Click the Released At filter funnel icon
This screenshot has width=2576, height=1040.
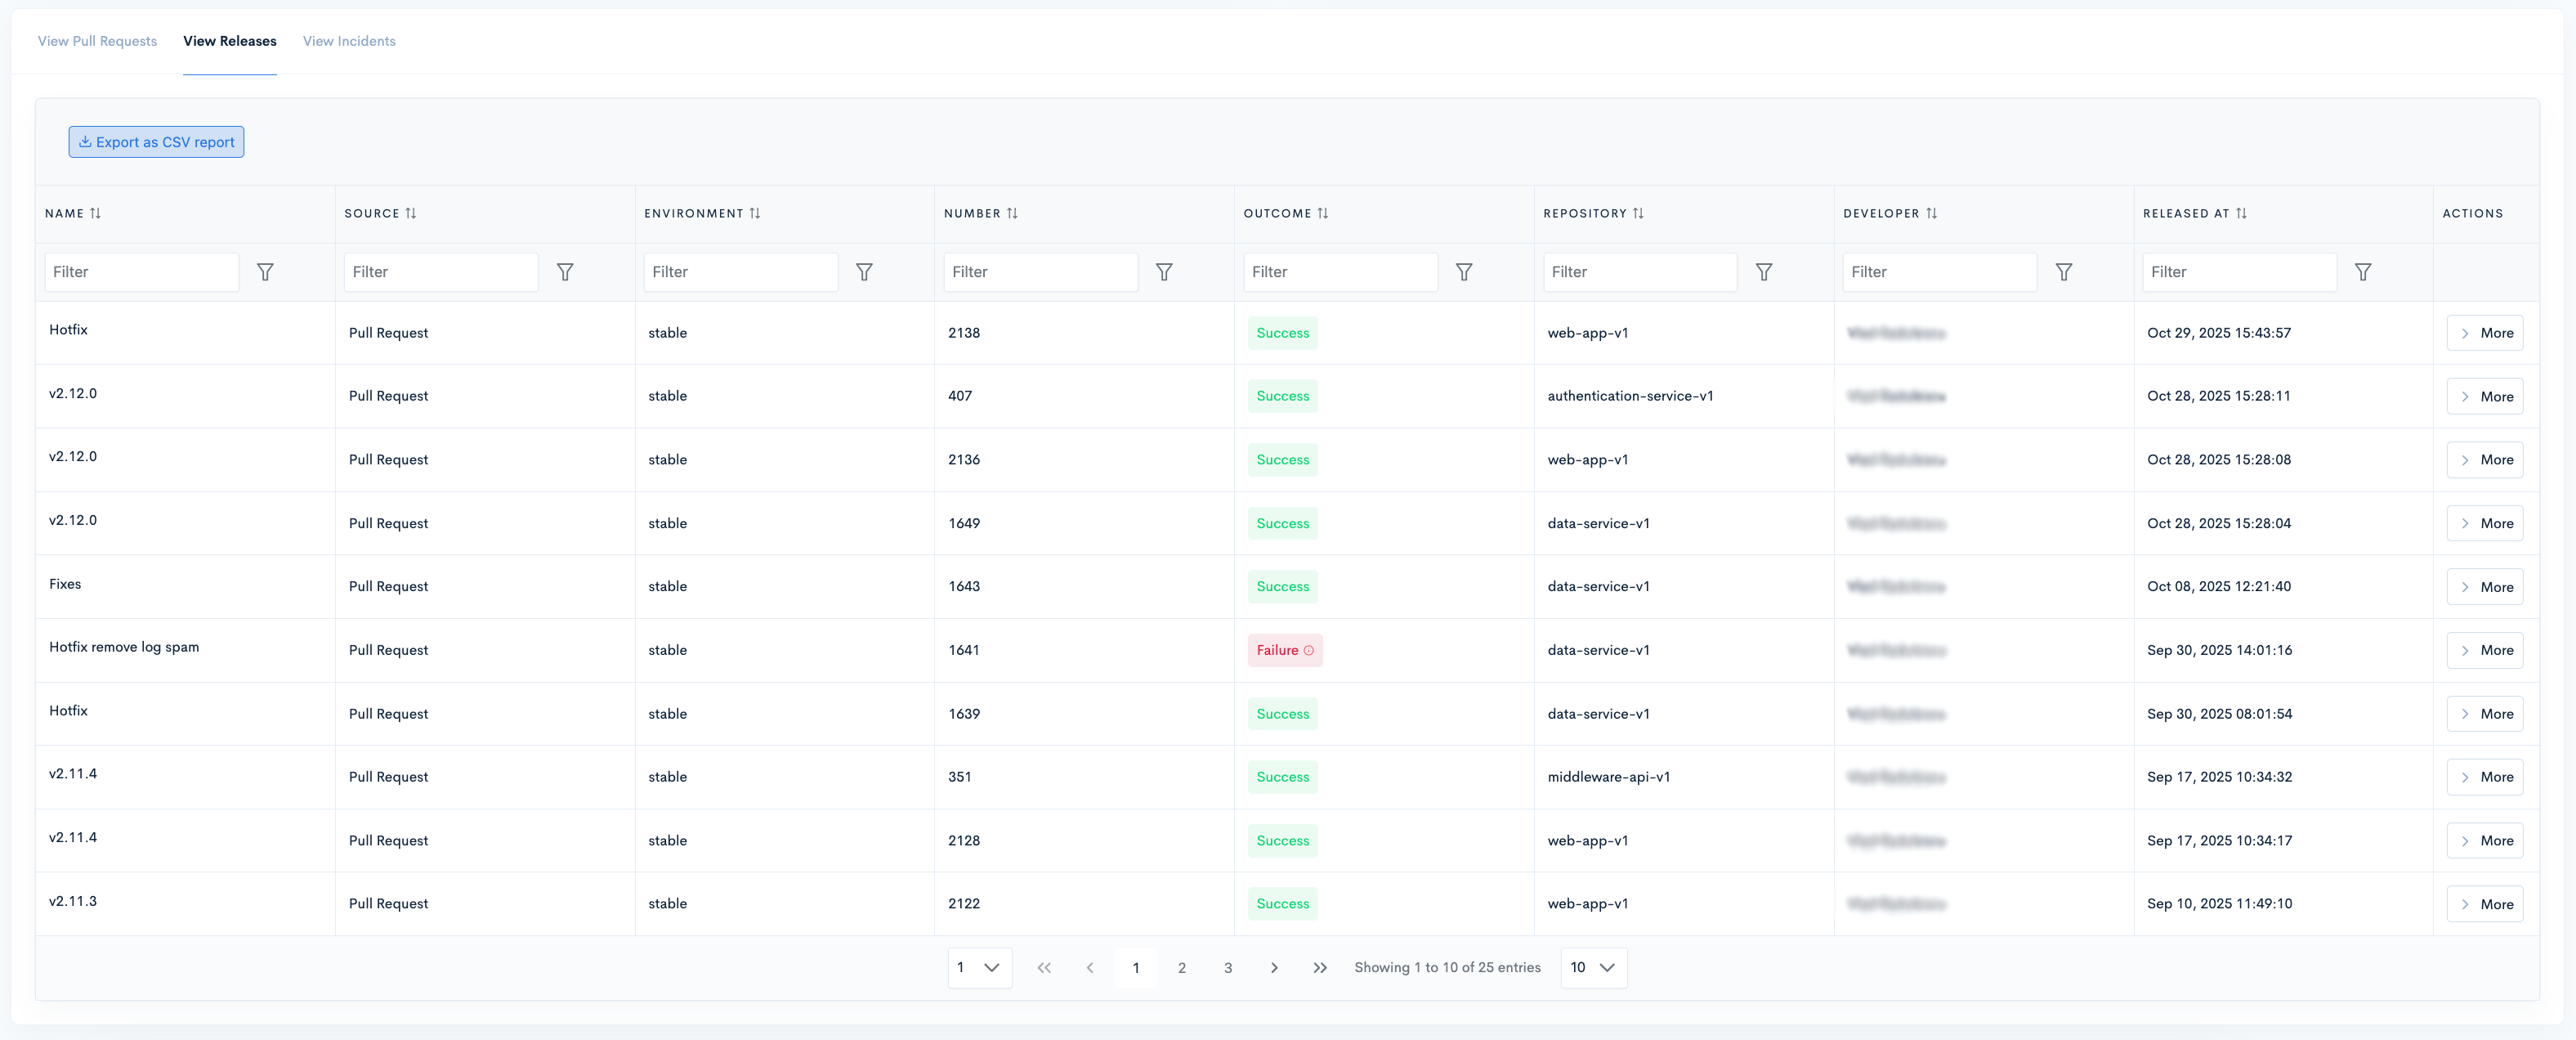click(2362, 272)
